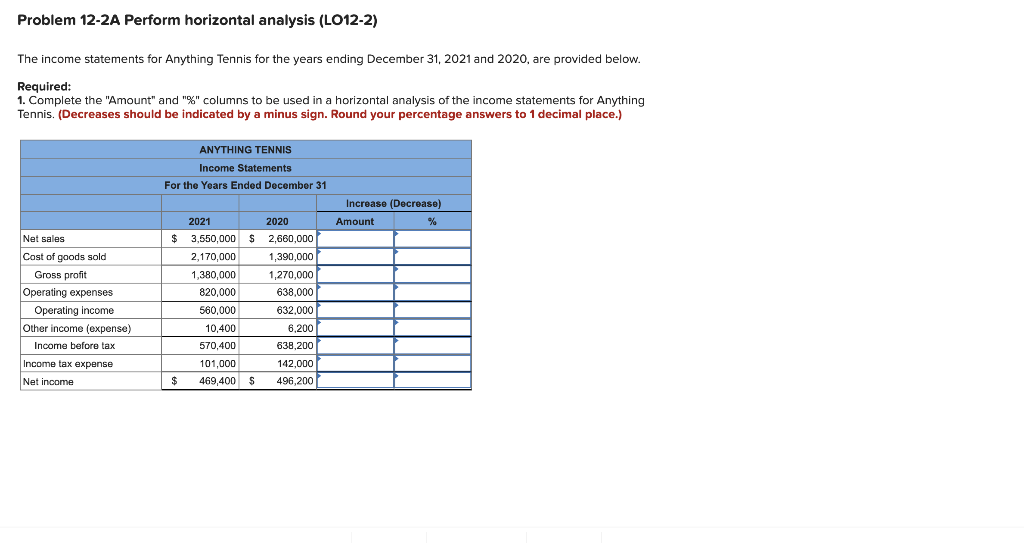Screen dimensions: 1024x543
Task: Click the red rounding instruction text
Action: [x=340, y=114]
